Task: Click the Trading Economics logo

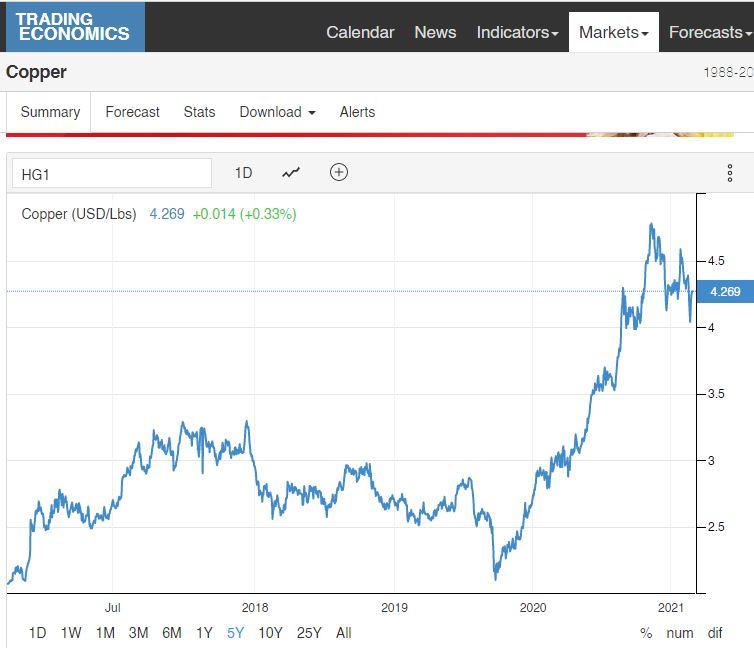Action: (x=73, y=26)
